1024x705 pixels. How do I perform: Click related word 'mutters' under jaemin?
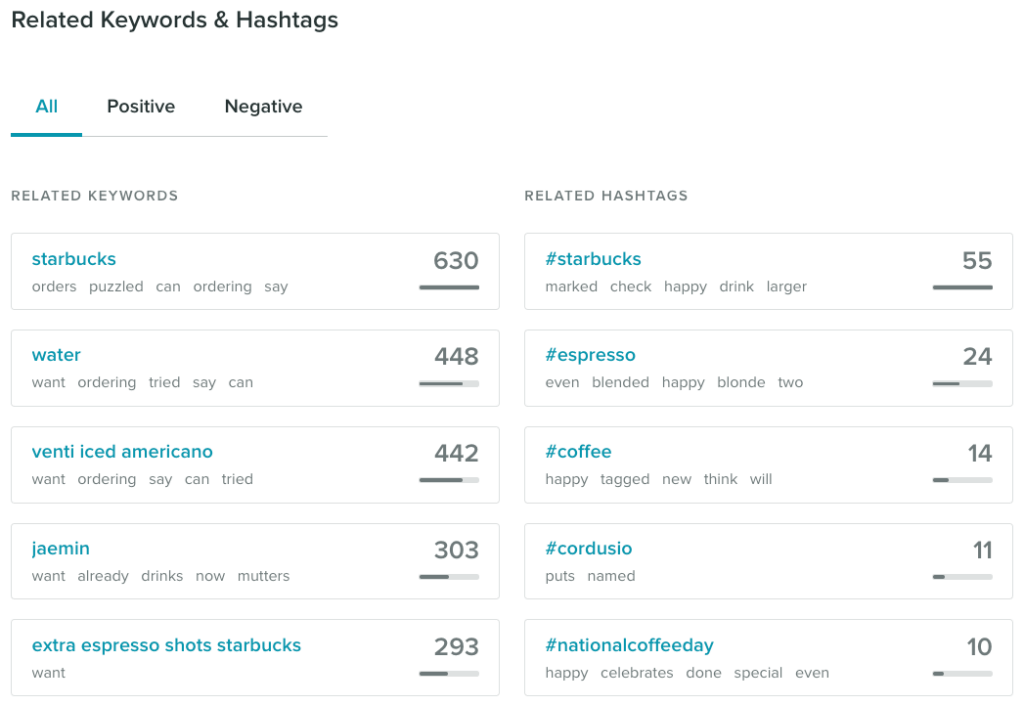[263, 576]
